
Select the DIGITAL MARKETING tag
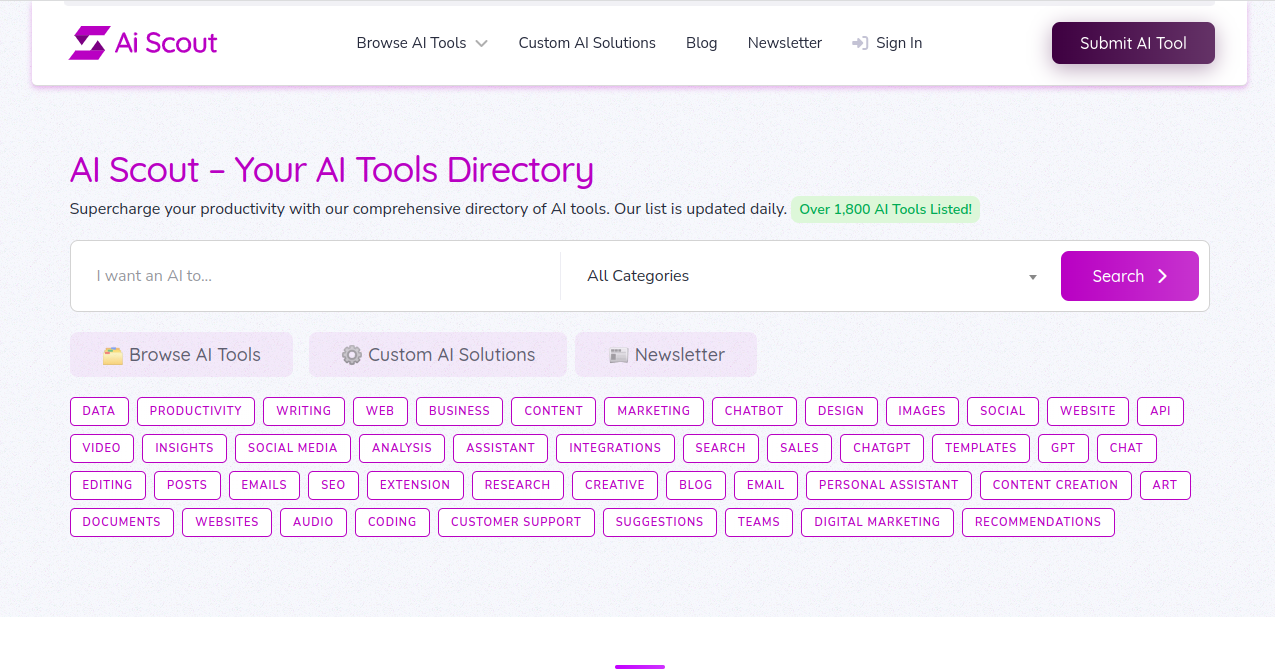coord(877,522)
